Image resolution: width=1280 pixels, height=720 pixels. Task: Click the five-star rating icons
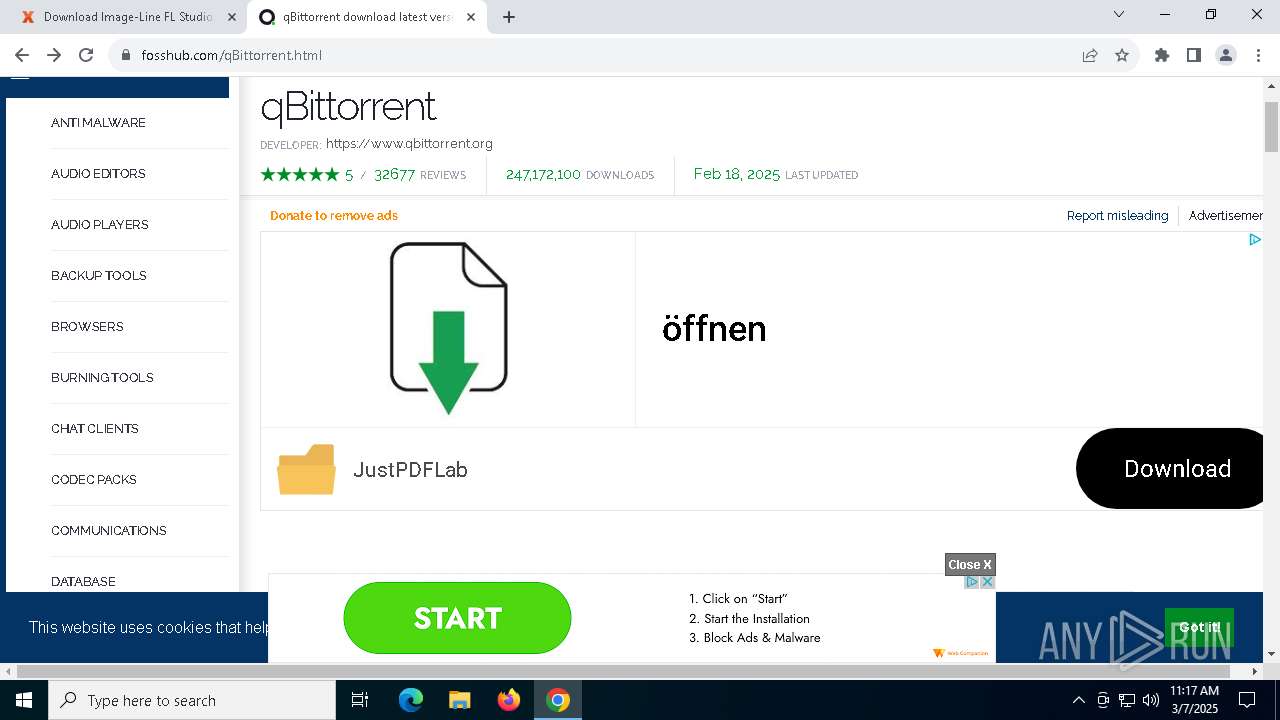[300, 174]
